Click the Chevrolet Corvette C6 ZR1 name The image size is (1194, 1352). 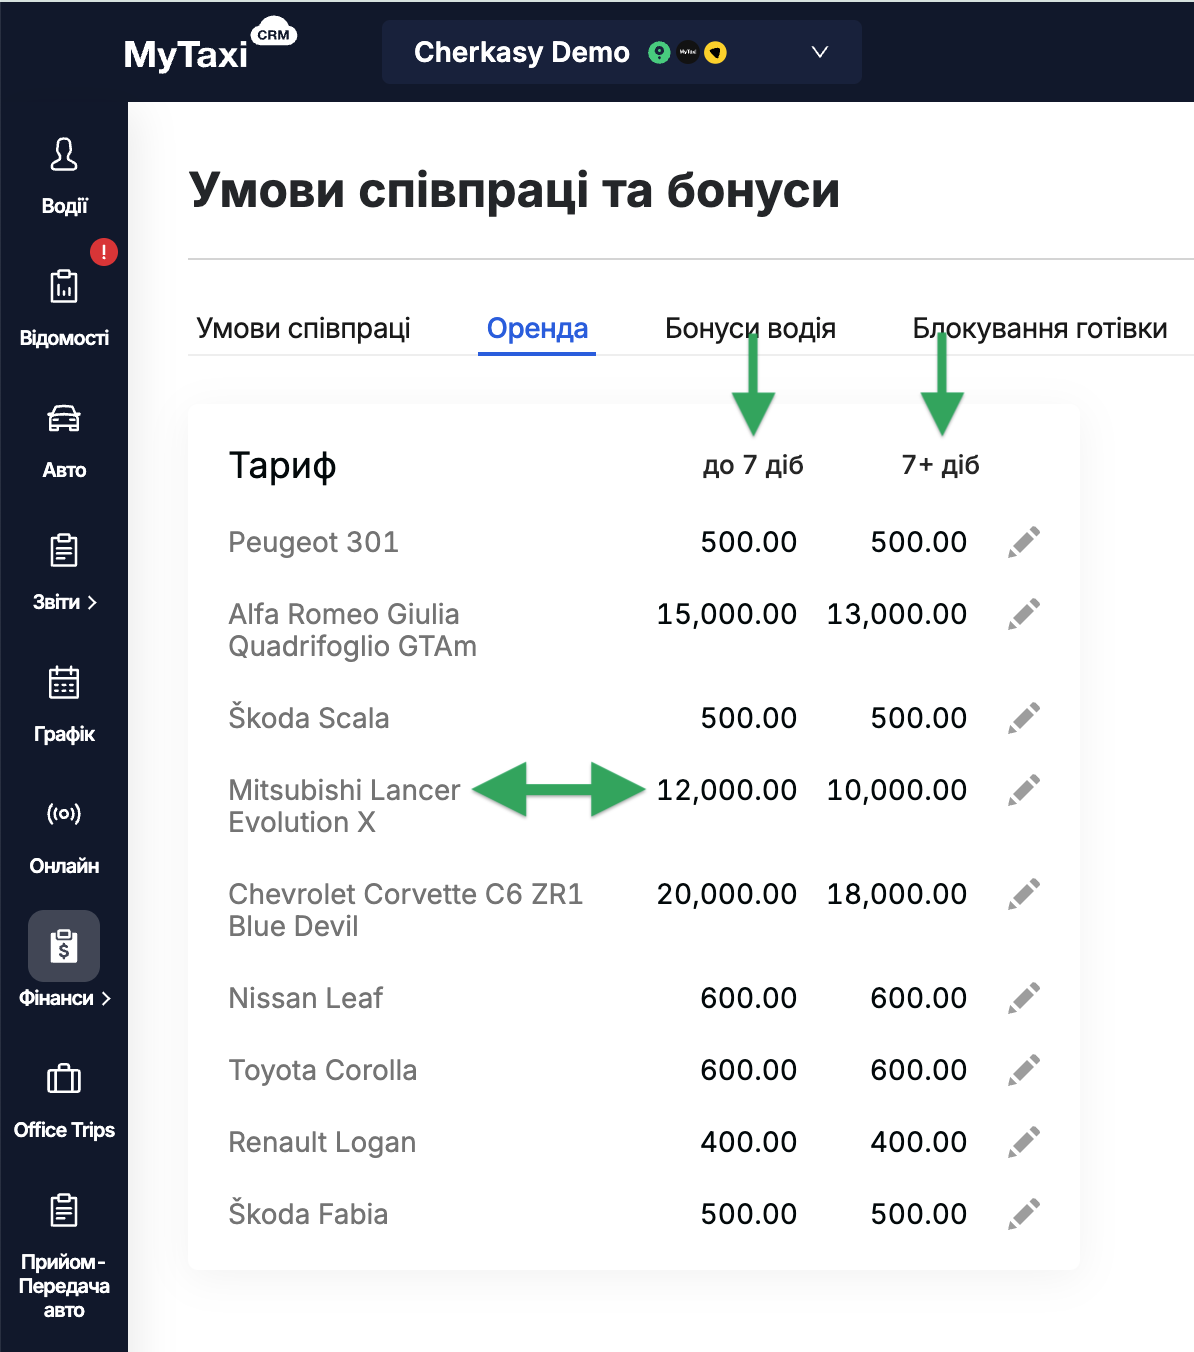coord(405,910)
